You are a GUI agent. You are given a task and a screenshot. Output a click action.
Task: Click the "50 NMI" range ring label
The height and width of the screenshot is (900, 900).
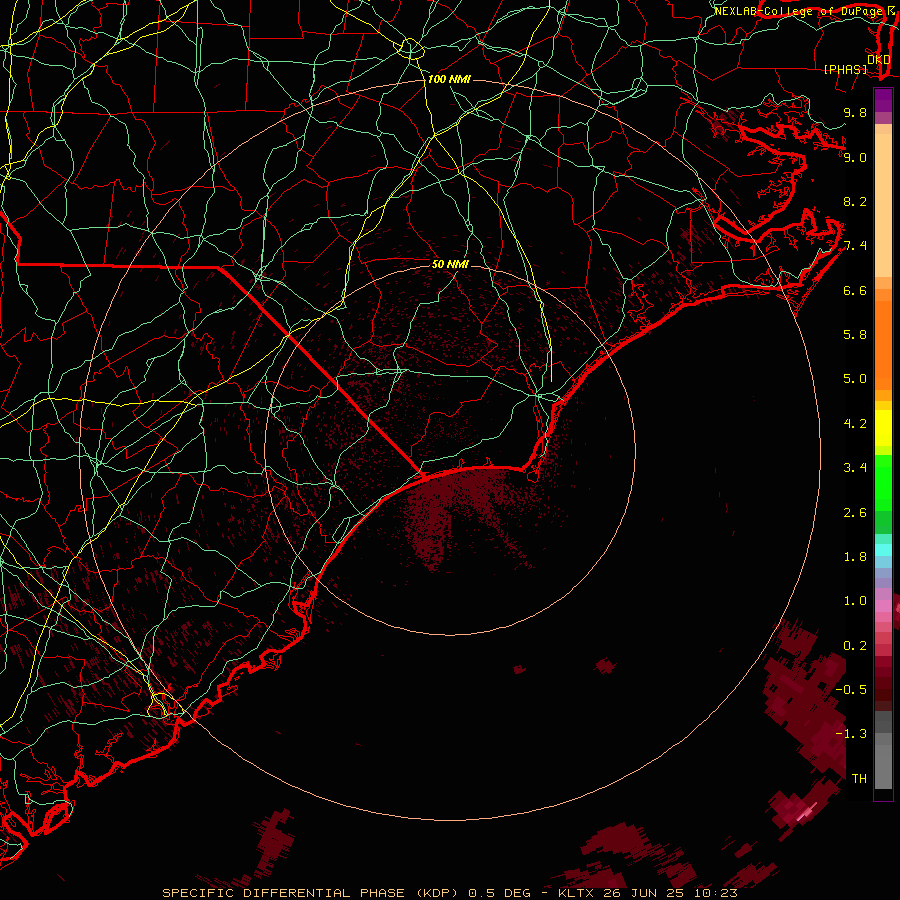click(x=450, y=264)
